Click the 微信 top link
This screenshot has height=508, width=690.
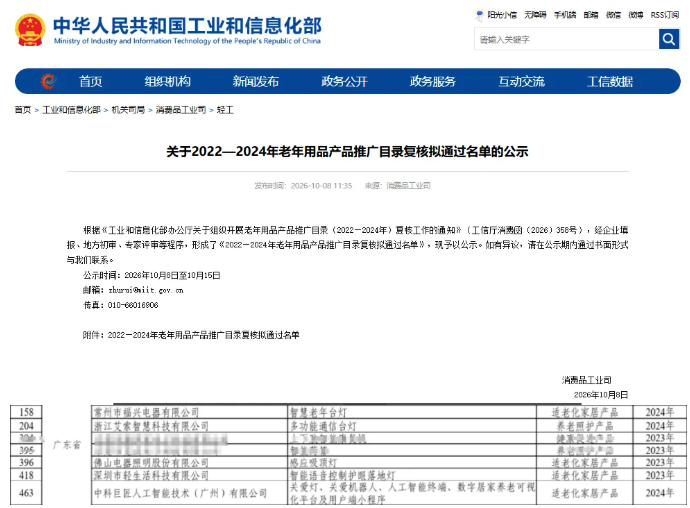pos(613,15)
